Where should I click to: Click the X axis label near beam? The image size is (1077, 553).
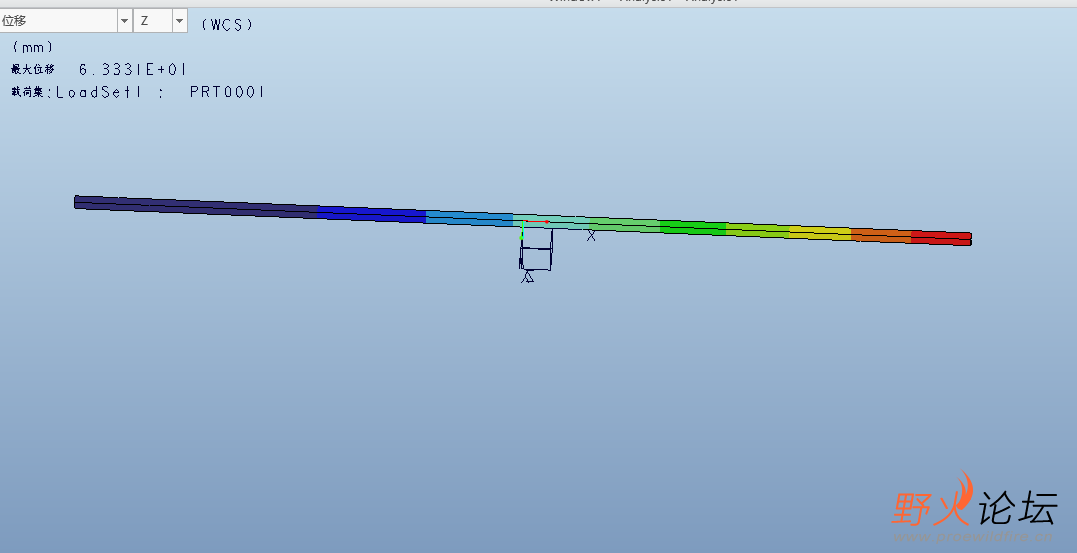(591, 236)
